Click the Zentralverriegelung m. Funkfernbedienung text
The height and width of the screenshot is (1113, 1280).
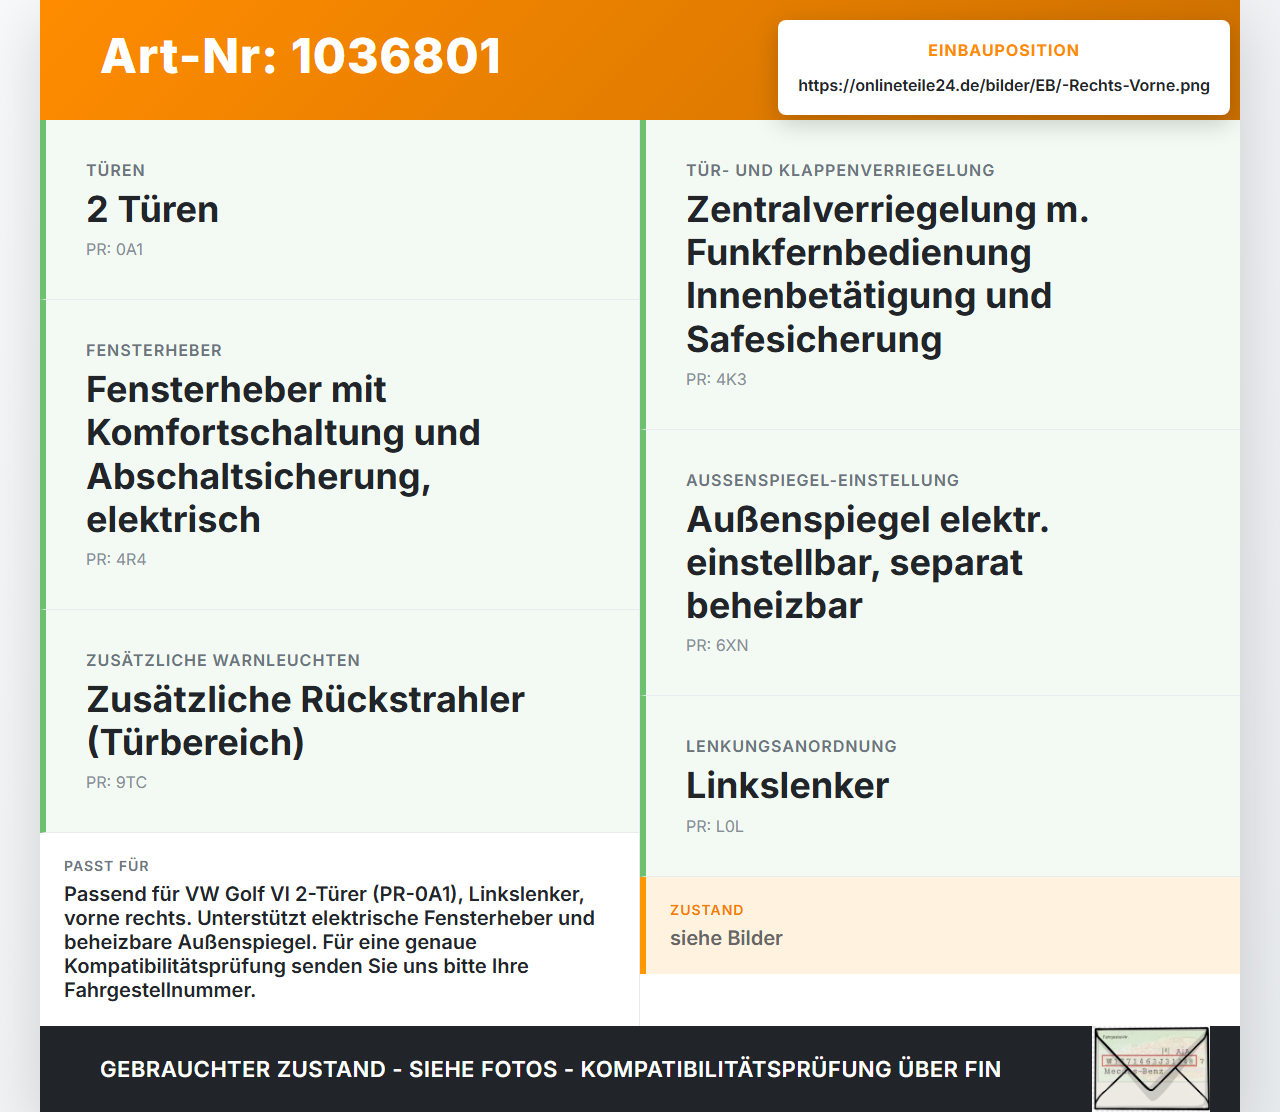click(887, 274)
